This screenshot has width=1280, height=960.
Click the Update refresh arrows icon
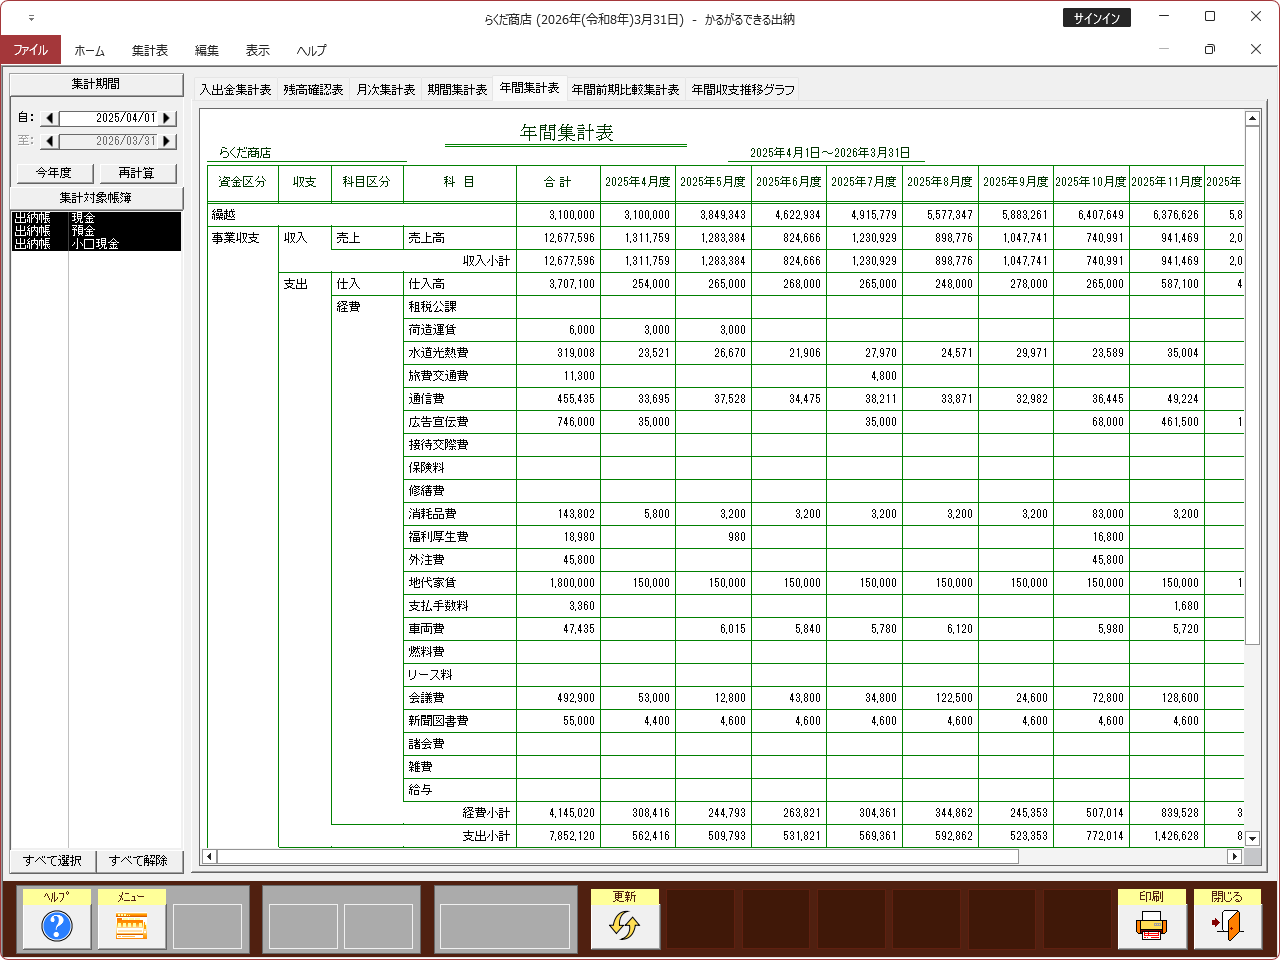[x=624, y=927]
